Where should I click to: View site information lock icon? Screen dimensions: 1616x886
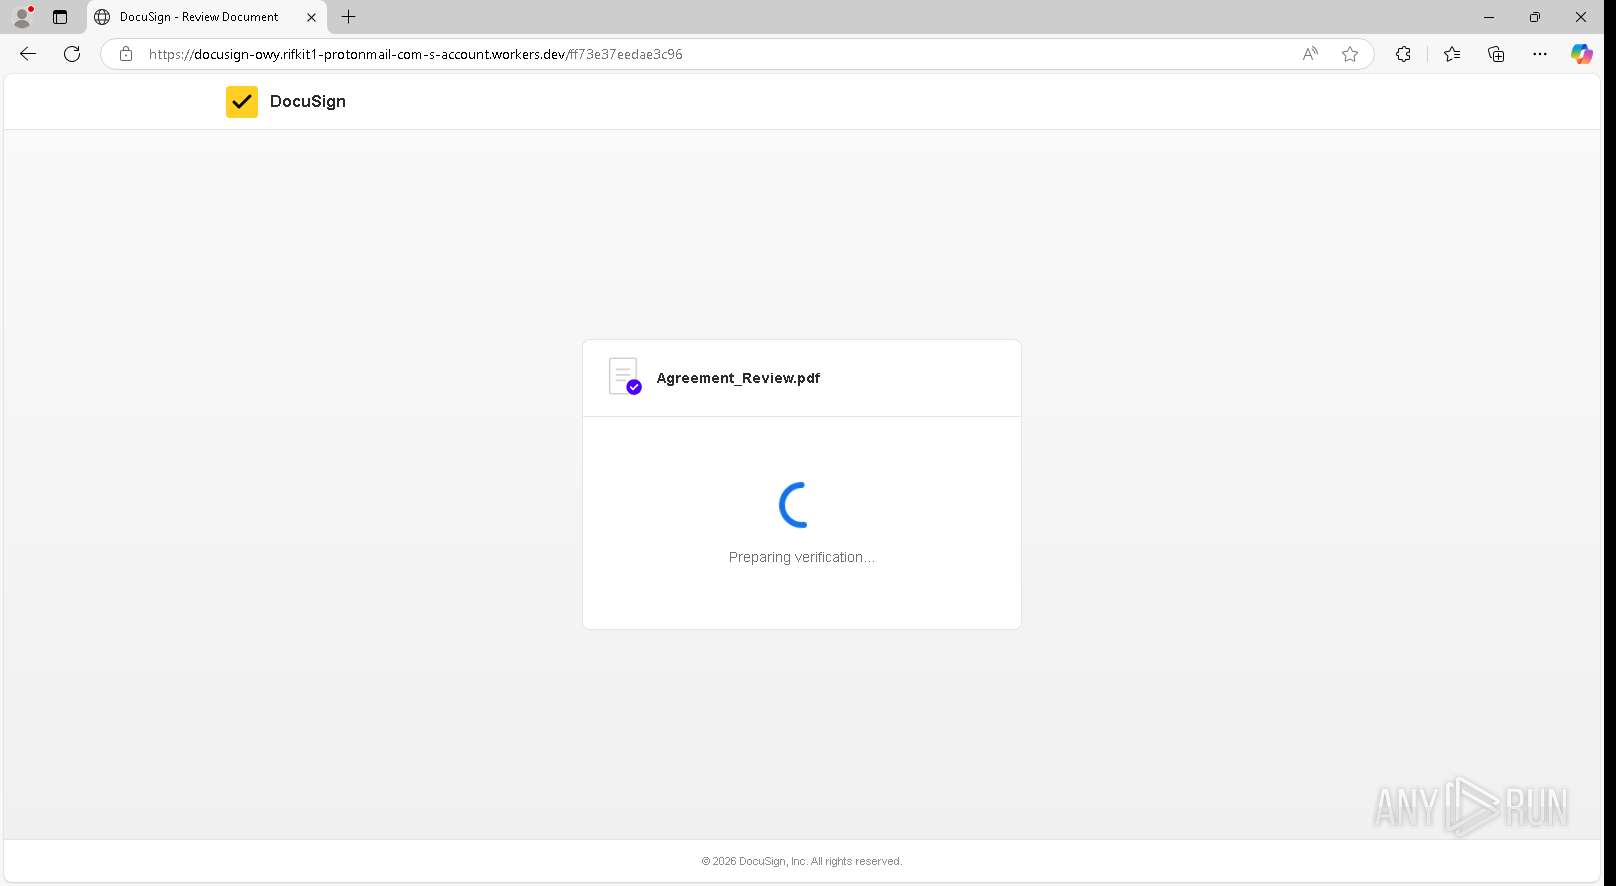(x=126, y=54)
